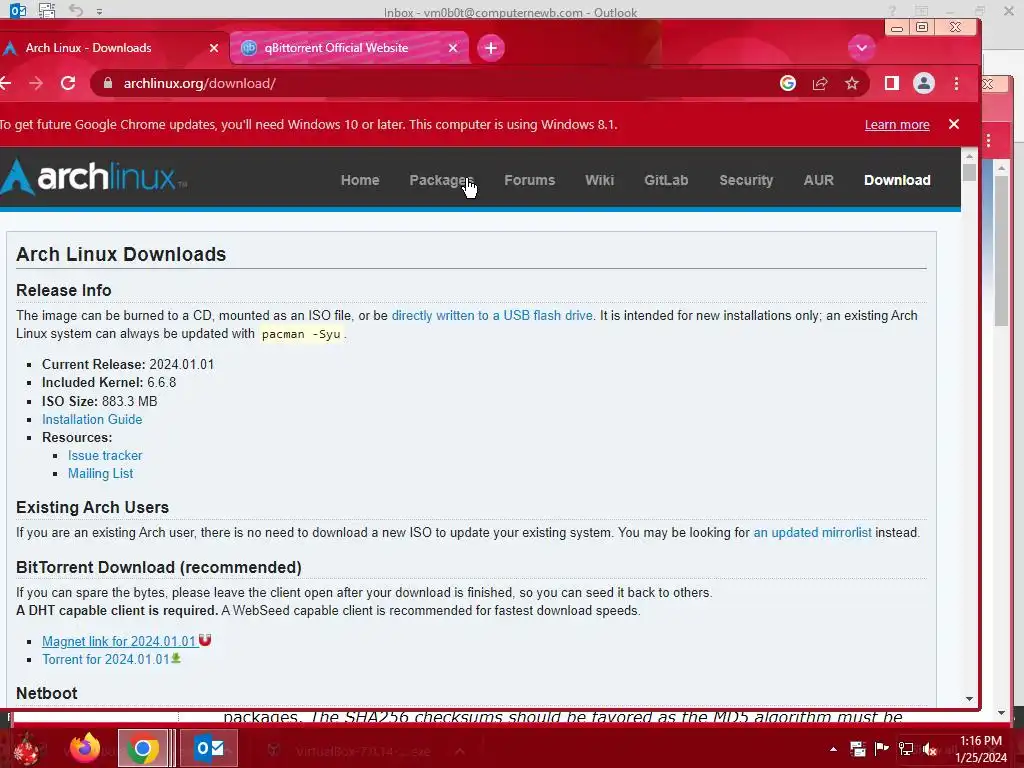Open Forums in Arch navigation

pos(530,180)
